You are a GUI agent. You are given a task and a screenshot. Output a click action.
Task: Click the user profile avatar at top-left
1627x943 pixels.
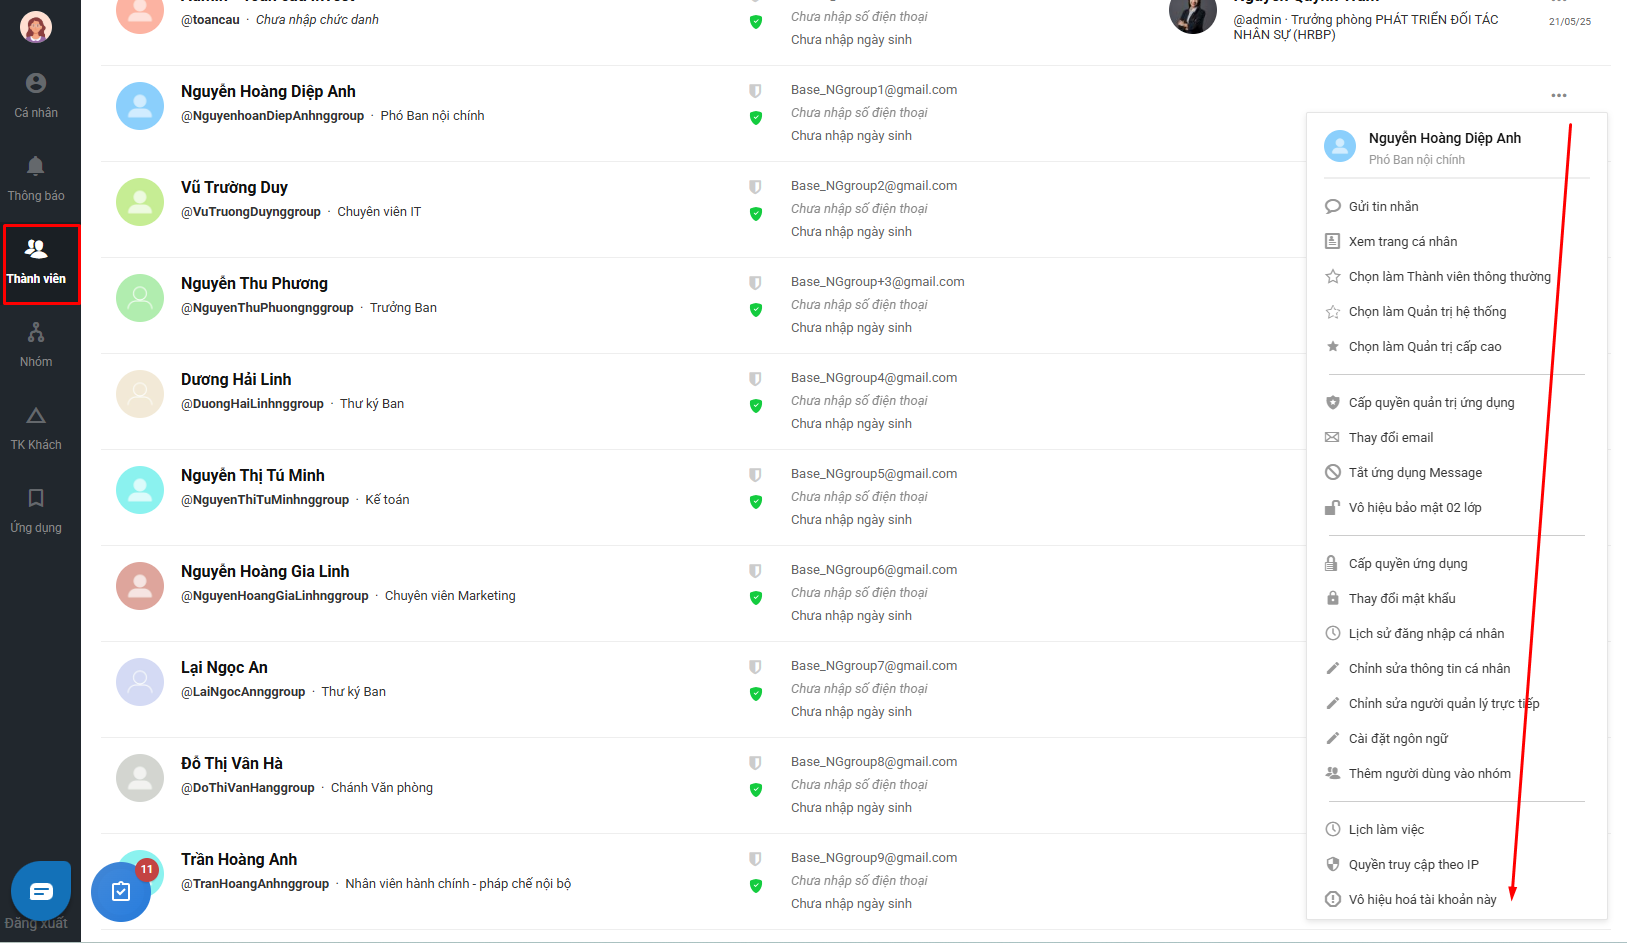(x=36, y=27)
